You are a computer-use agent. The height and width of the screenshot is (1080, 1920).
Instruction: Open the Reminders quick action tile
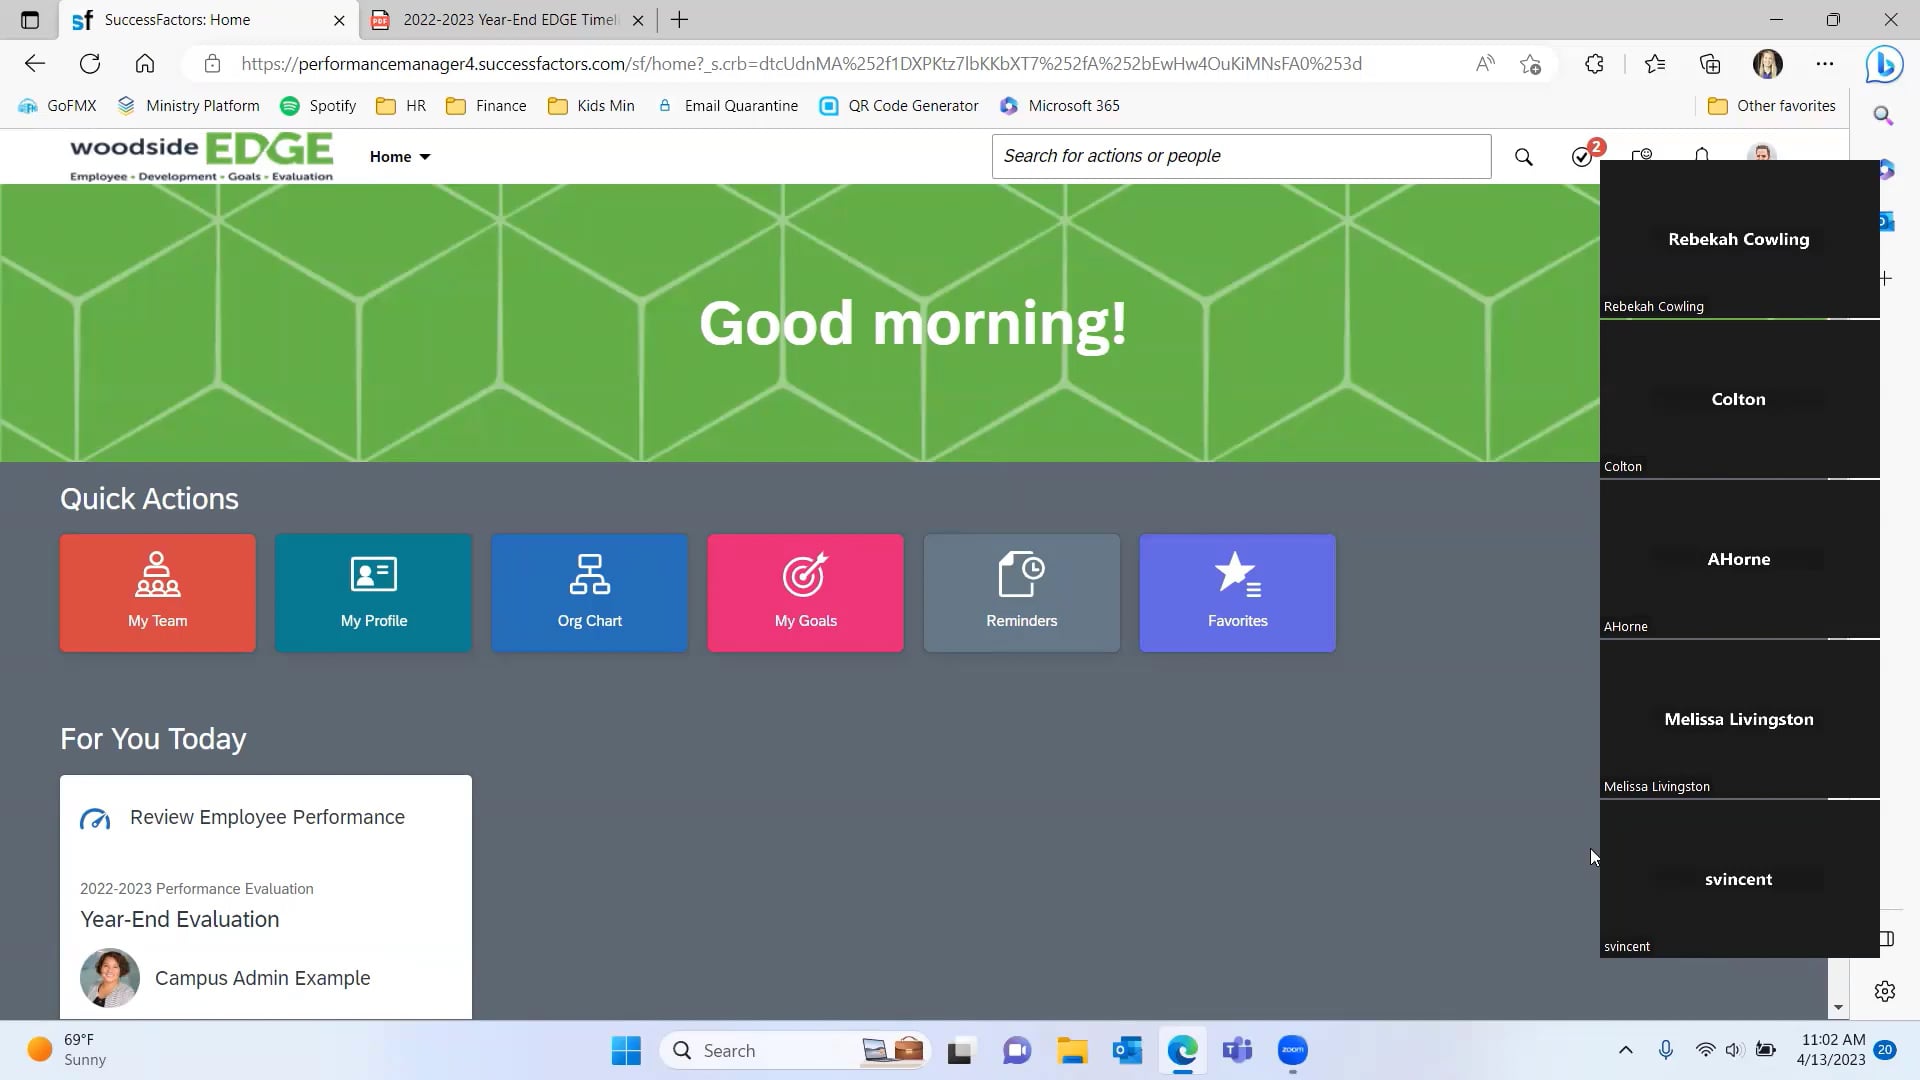tap(1022, 593)
